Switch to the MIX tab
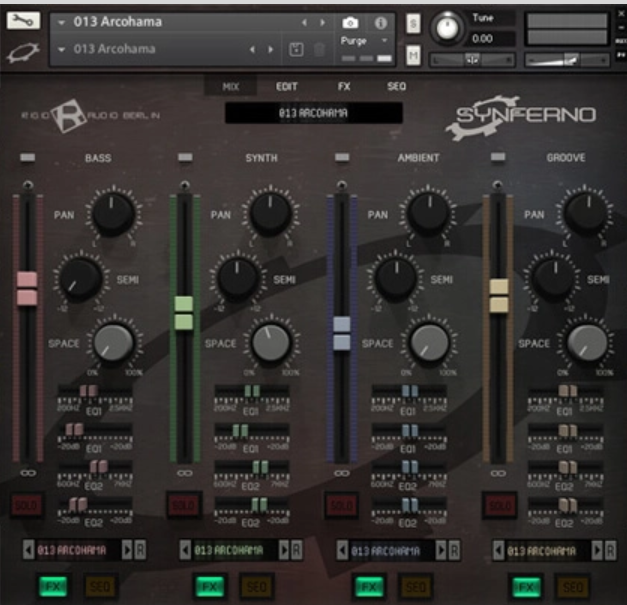The image size is (627, 605). coord(231,86)
